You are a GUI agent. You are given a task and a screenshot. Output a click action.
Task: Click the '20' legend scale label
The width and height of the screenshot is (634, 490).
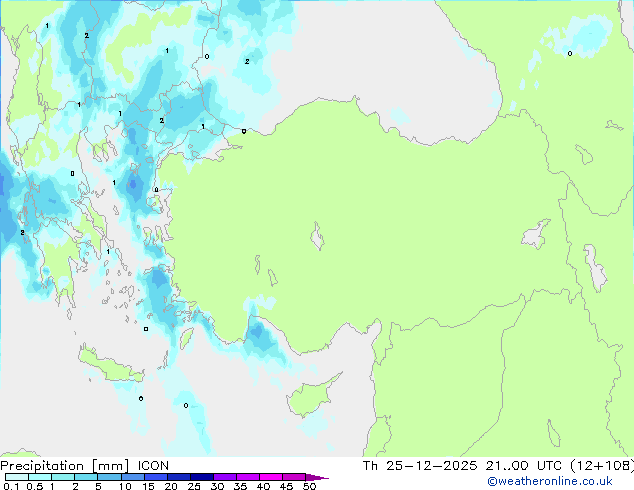171,486
